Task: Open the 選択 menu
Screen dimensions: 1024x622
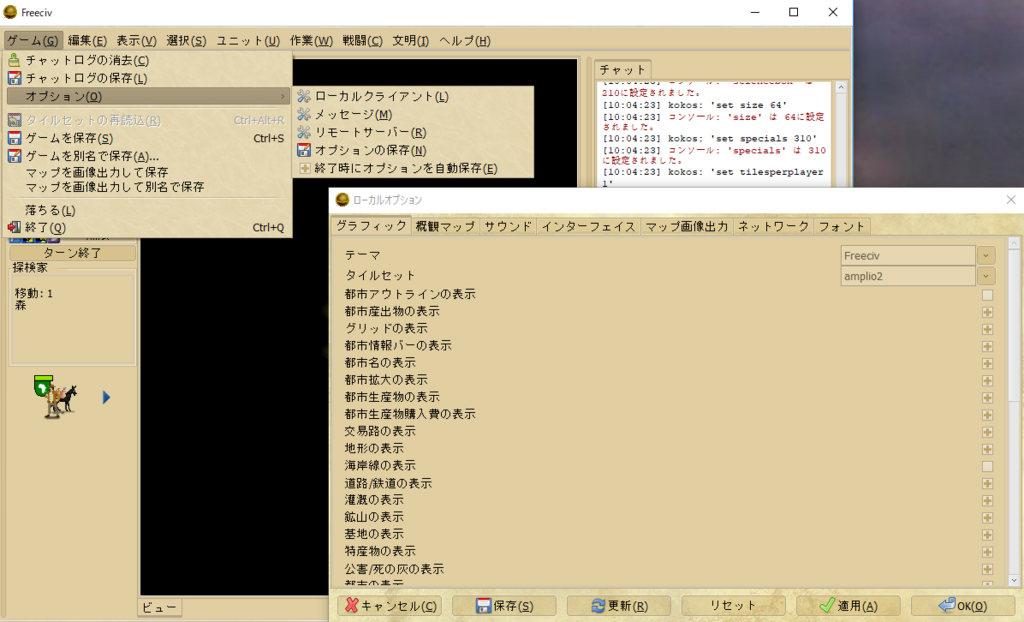Action: click(186, 41)
